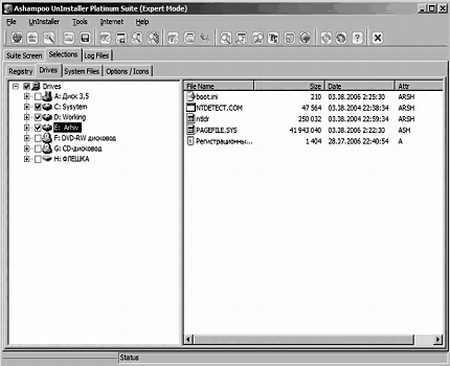The height and width of the screenshot is (366, 450).
Task: Click the black X toolbar icon
Action: [377, 38]
